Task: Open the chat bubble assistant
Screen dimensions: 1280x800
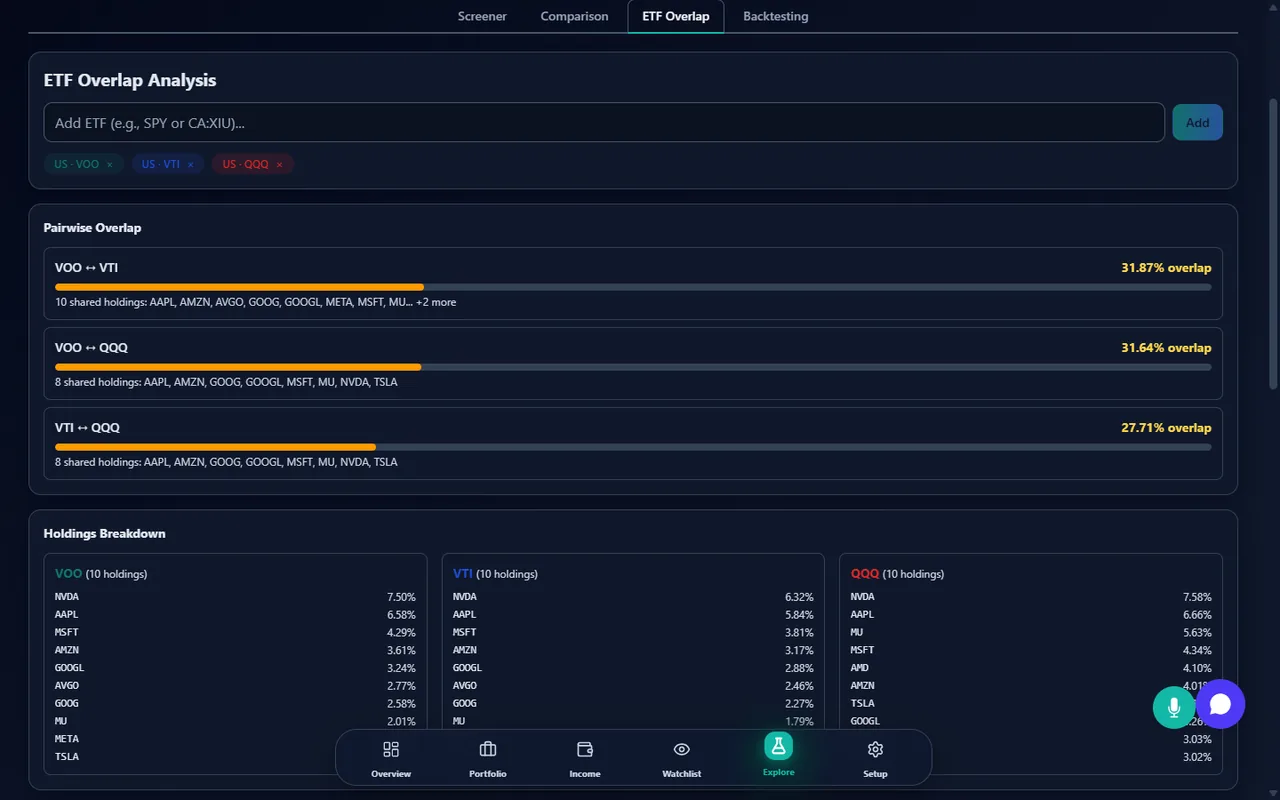Action: click(x=1220, y=704)
